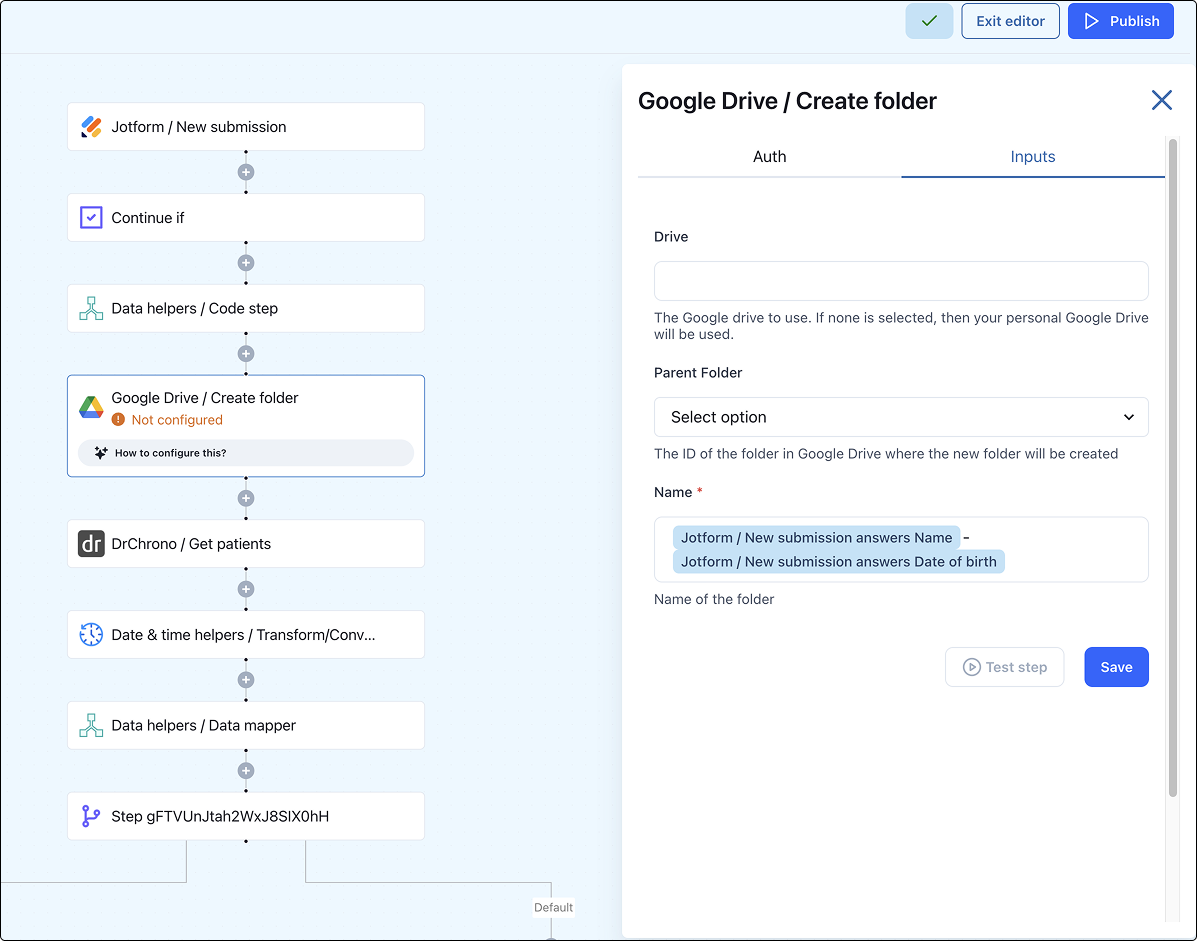Click How to configure this? helper

(x=246, y=453)
